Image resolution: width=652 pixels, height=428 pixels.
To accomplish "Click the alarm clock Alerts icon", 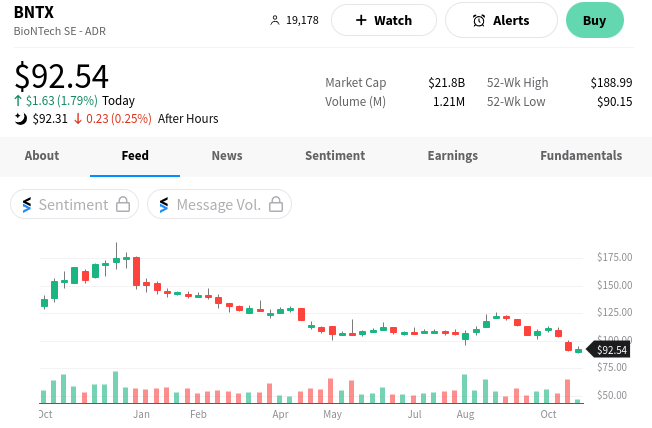I will (478, 20).
